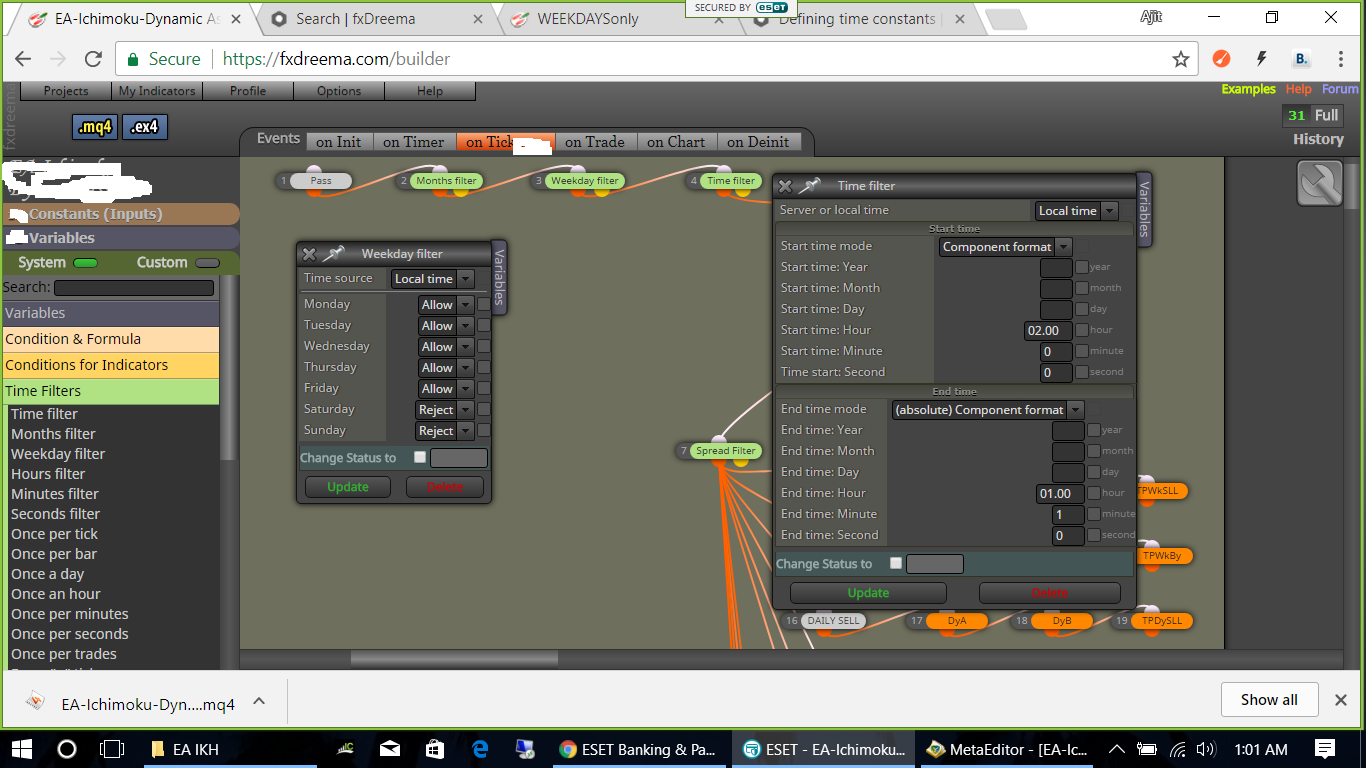Open the wrench settings tool icon
The height and width of the screenshot is (768, 1366).
coord(1319,183)
